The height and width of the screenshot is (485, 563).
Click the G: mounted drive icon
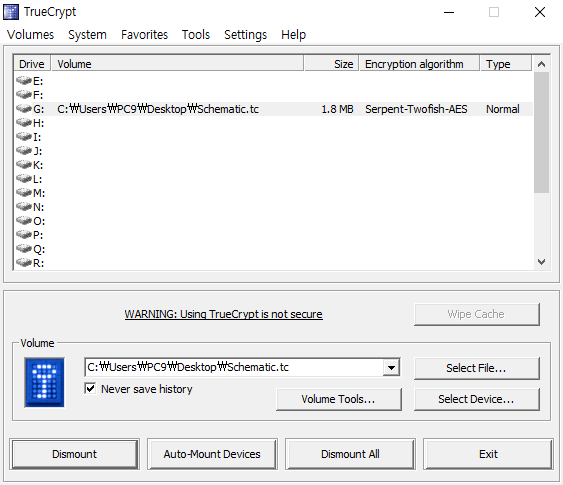coord(24,108)
